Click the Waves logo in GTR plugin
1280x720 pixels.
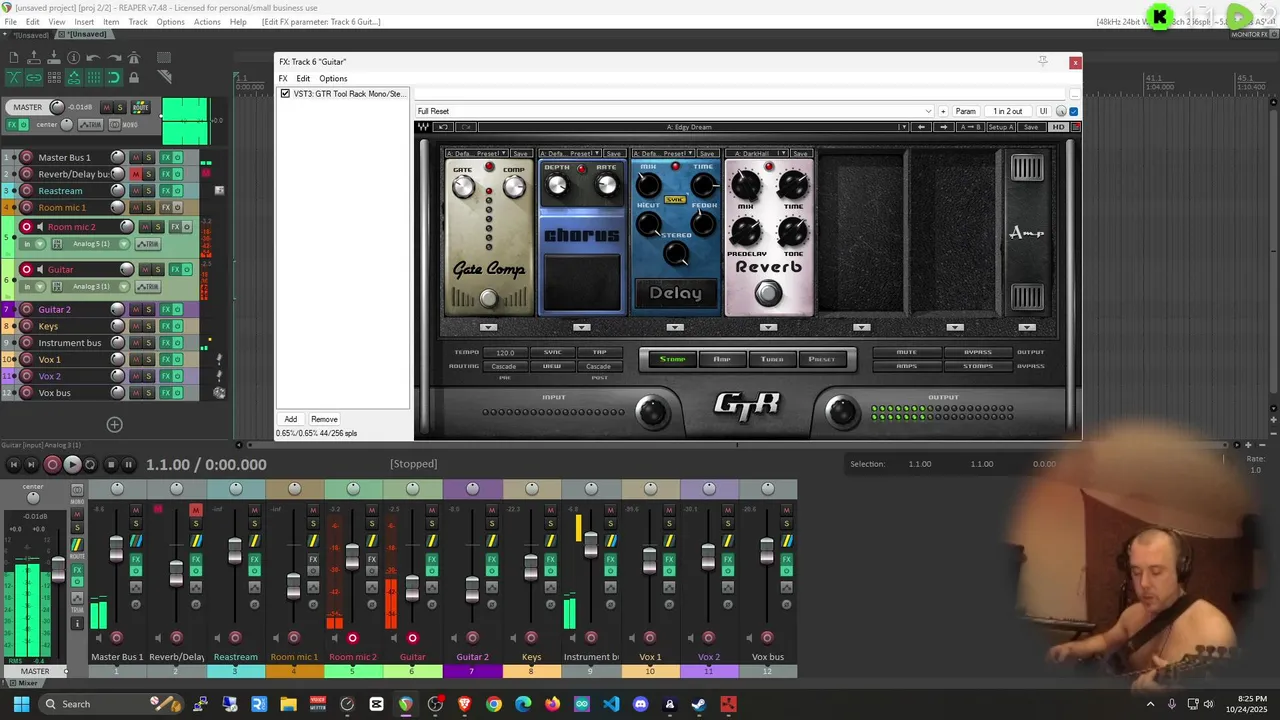tap(424, 127)
